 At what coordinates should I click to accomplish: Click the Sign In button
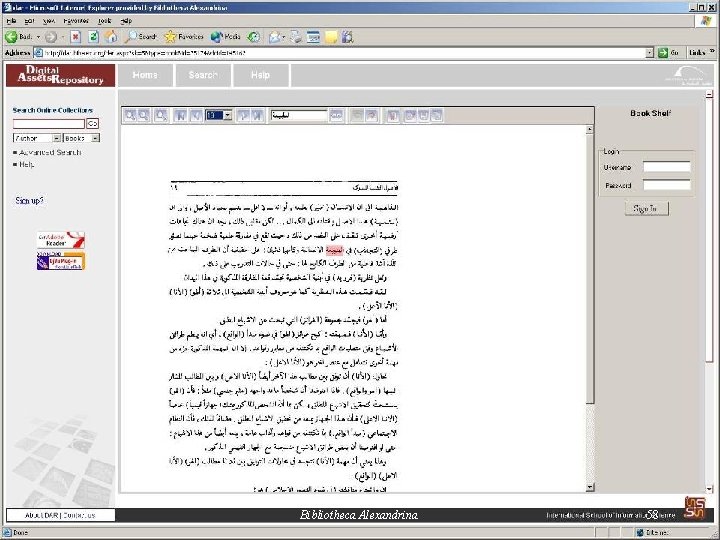(647, 208)
